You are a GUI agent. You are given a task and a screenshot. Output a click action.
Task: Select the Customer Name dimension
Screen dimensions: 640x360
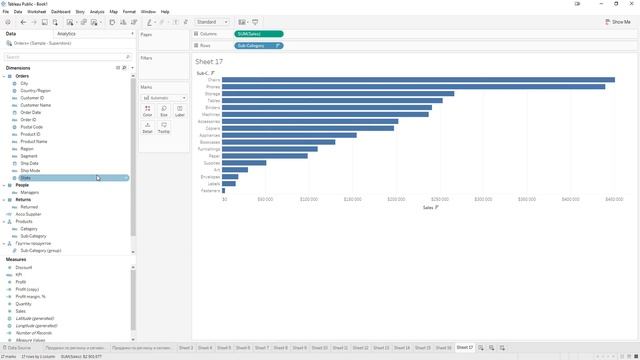tap(36, 105)
